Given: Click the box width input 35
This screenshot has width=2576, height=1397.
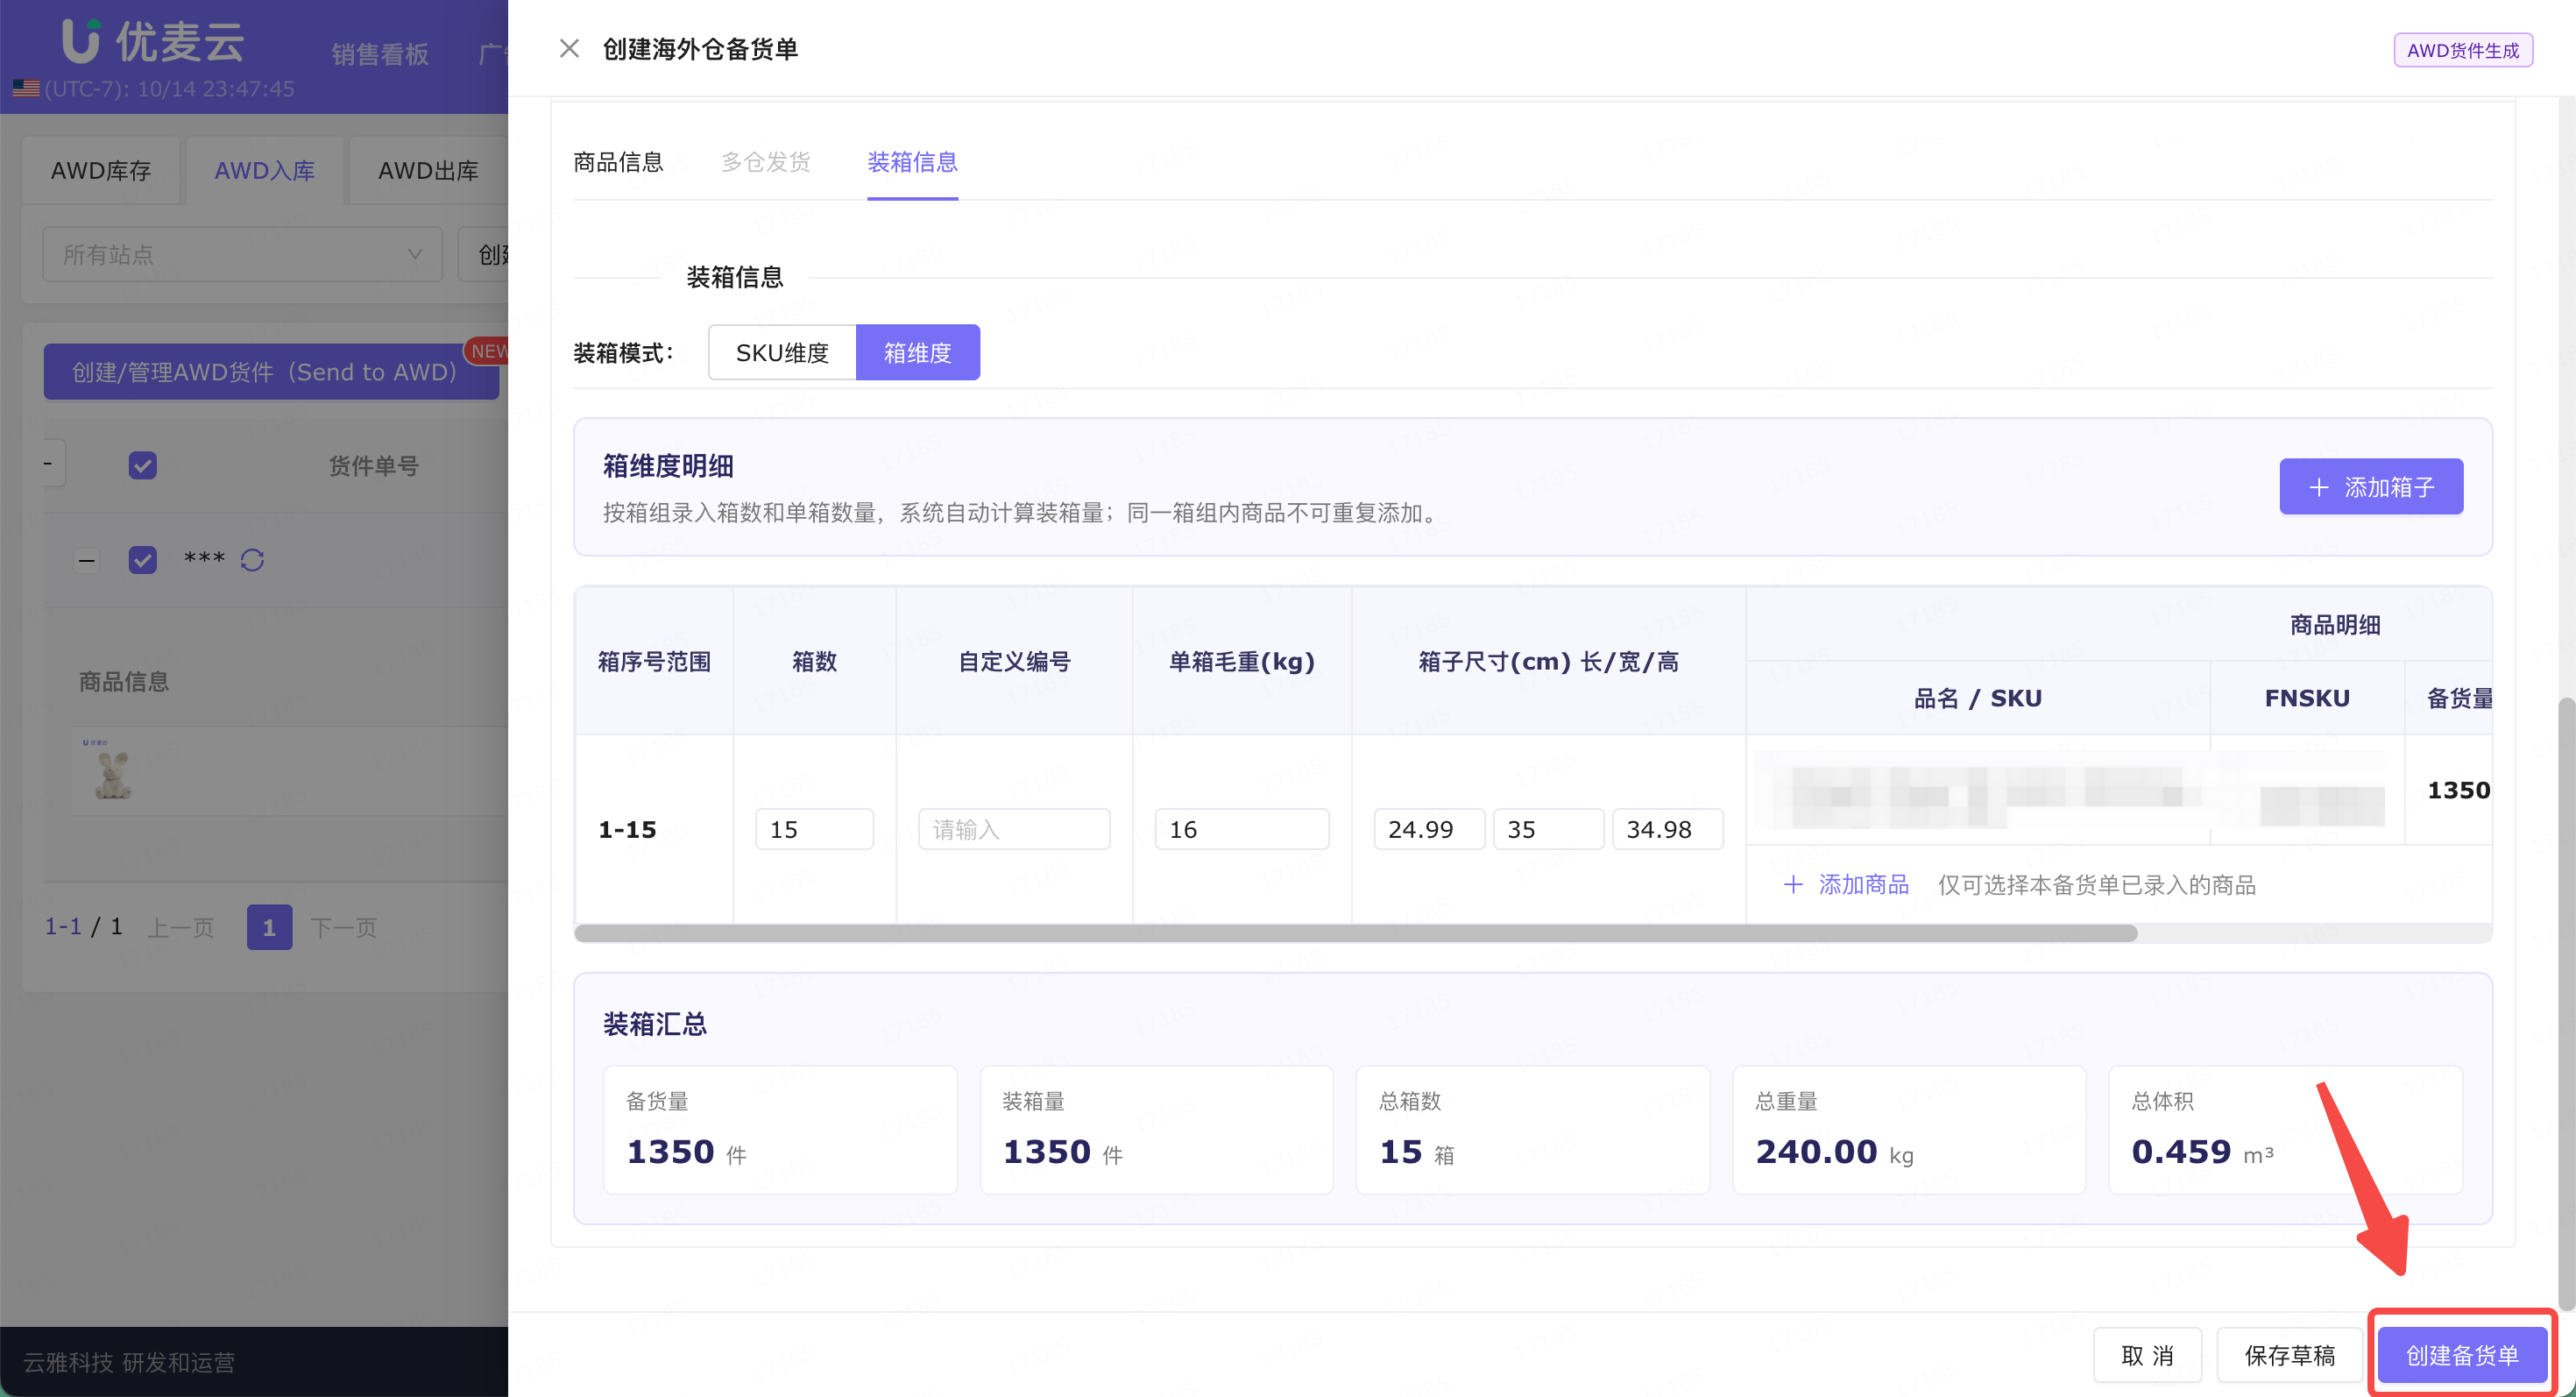Looking at the screenshot, I should pyautogui.click(x=1547, y=829).
